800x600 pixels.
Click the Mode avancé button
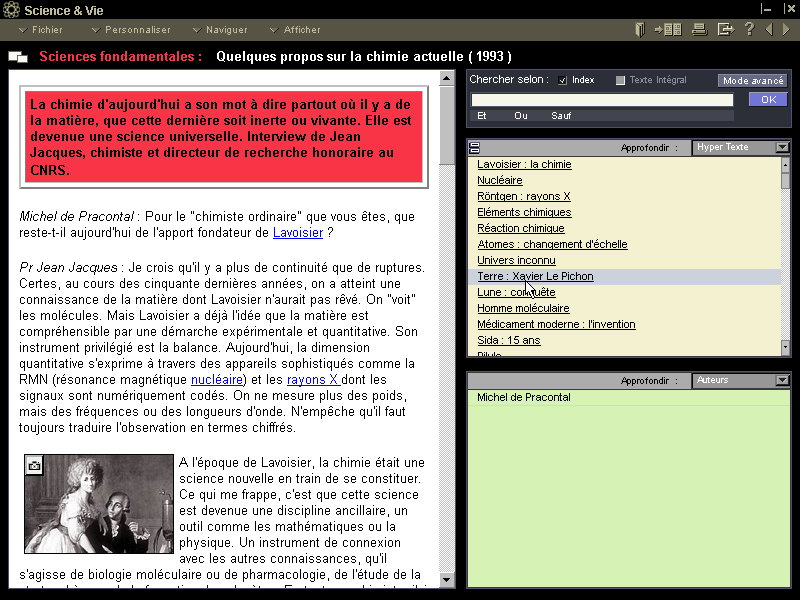click(753, 81)
